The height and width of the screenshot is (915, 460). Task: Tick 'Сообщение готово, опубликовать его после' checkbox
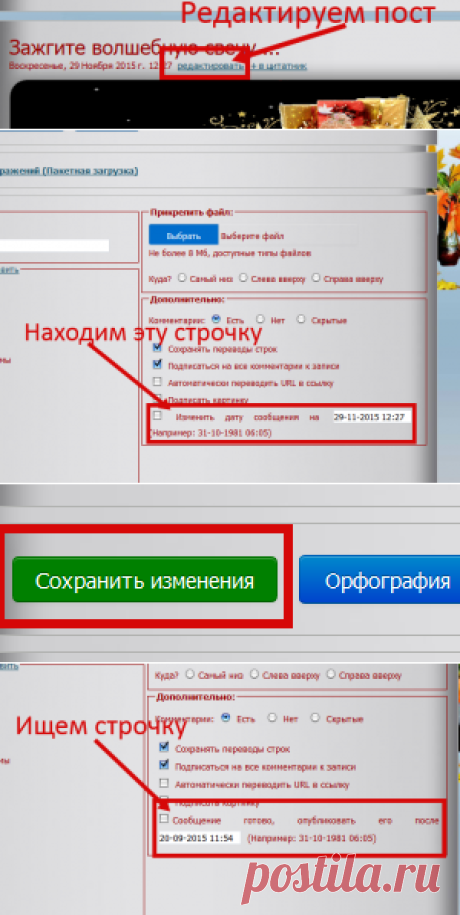point(164,819)
